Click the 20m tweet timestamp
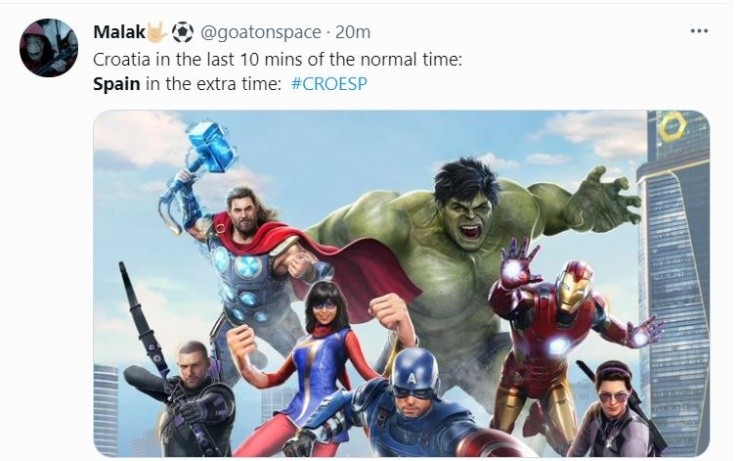738x461 pixels. tap(353, 32)
